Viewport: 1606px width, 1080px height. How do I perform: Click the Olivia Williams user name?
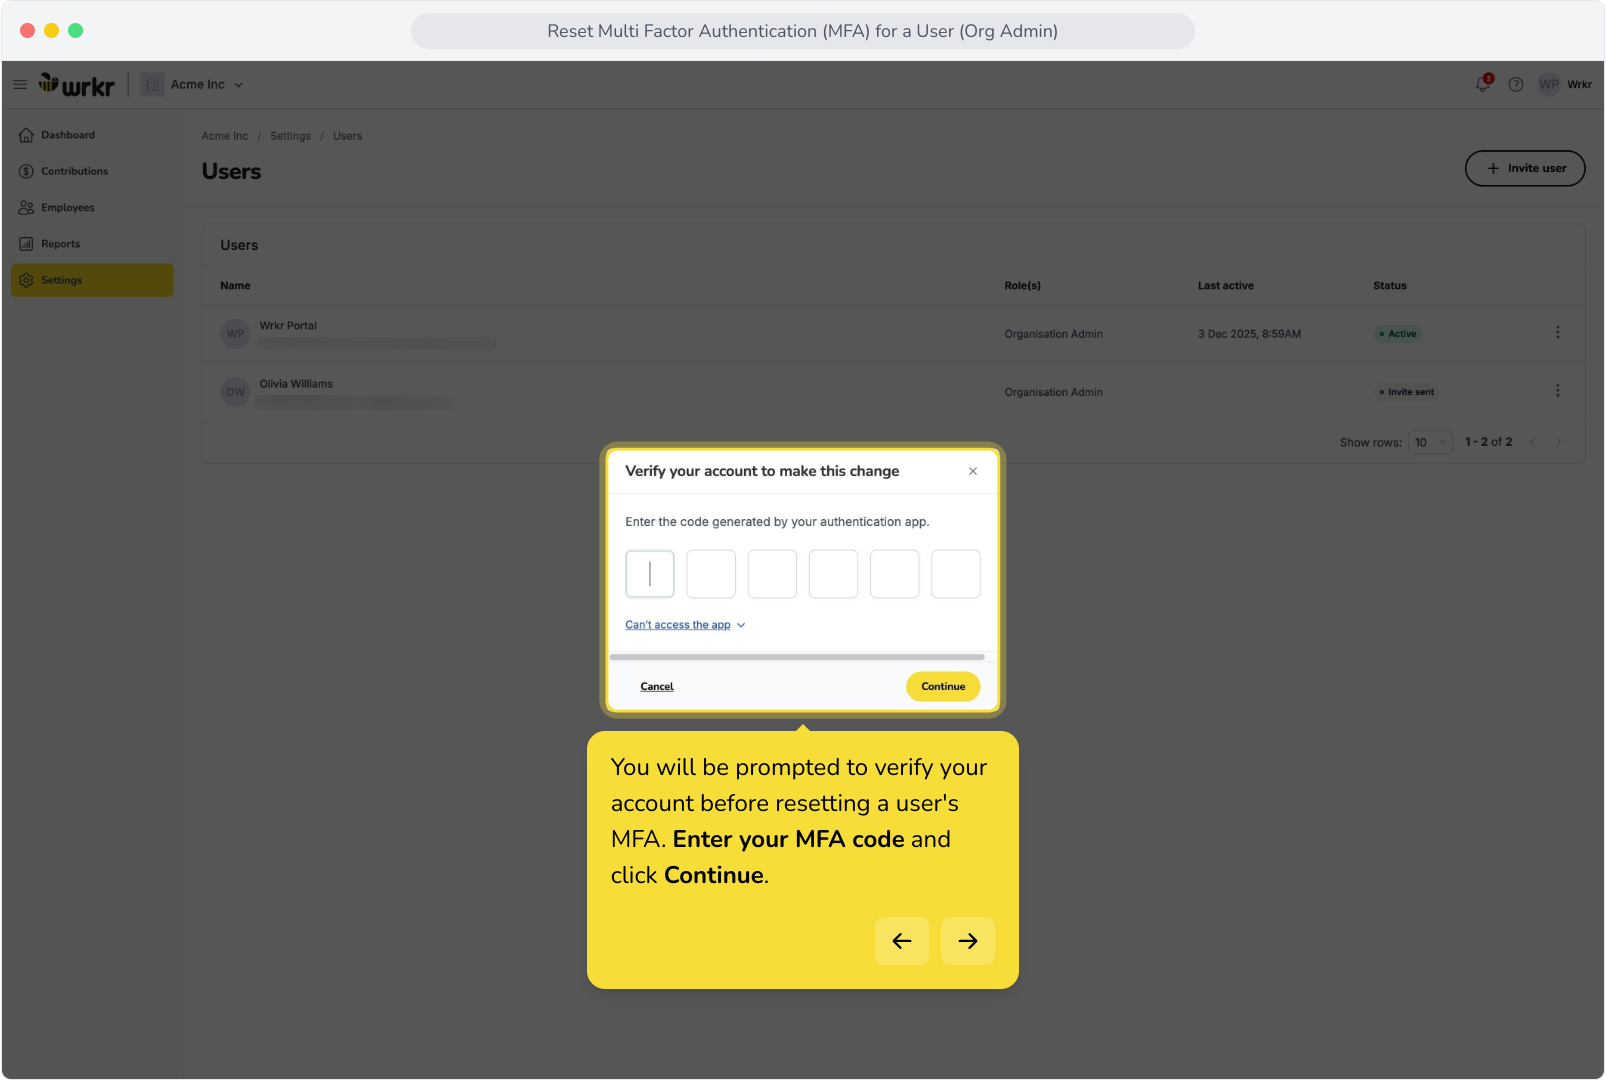coord(296,384)
